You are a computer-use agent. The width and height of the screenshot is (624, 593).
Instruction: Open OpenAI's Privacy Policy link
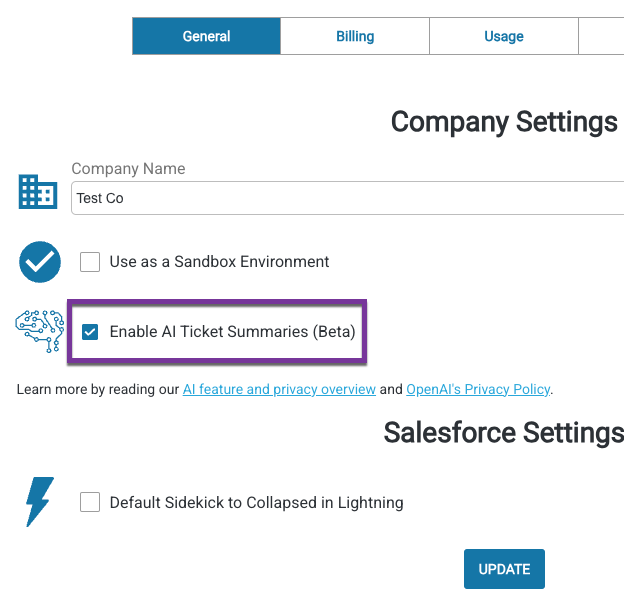478,389
